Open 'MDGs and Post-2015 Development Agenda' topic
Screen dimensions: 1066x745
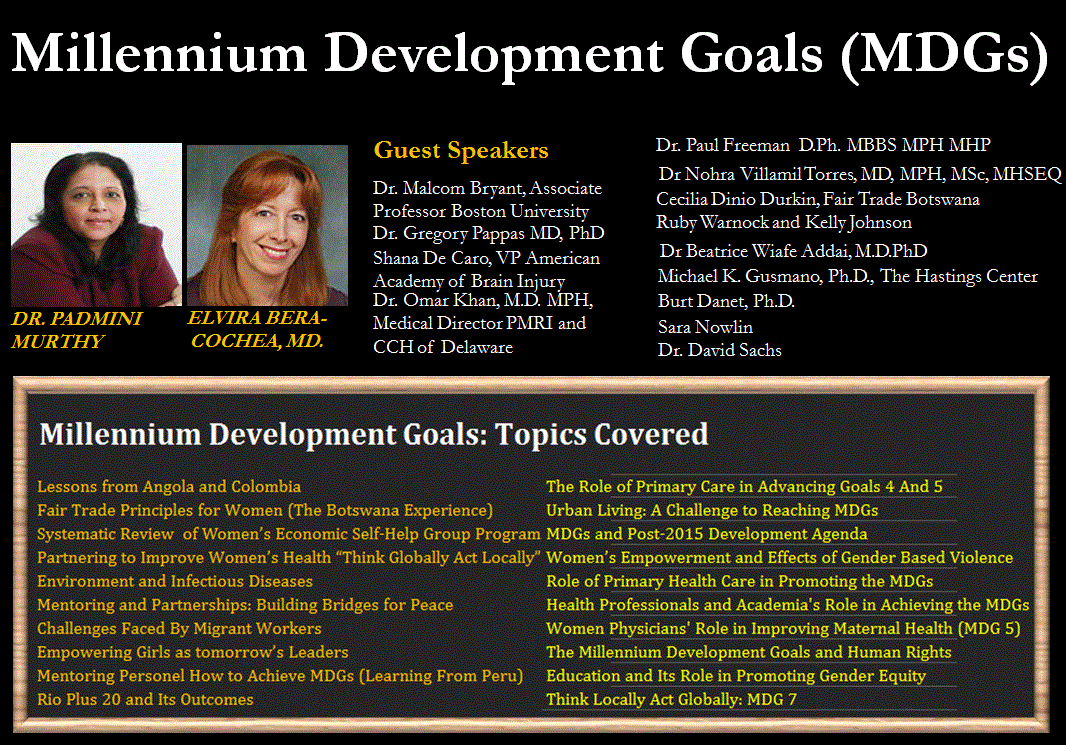[x=706, y=534]
